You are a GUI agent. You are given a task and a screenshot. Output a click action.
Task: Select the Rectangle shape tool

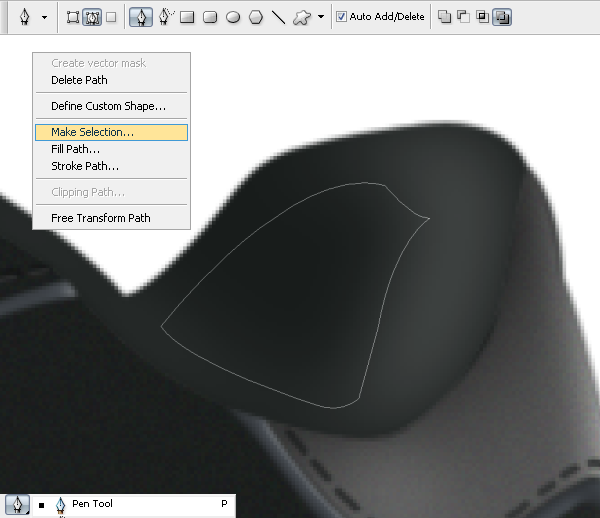tap(187, 17)
